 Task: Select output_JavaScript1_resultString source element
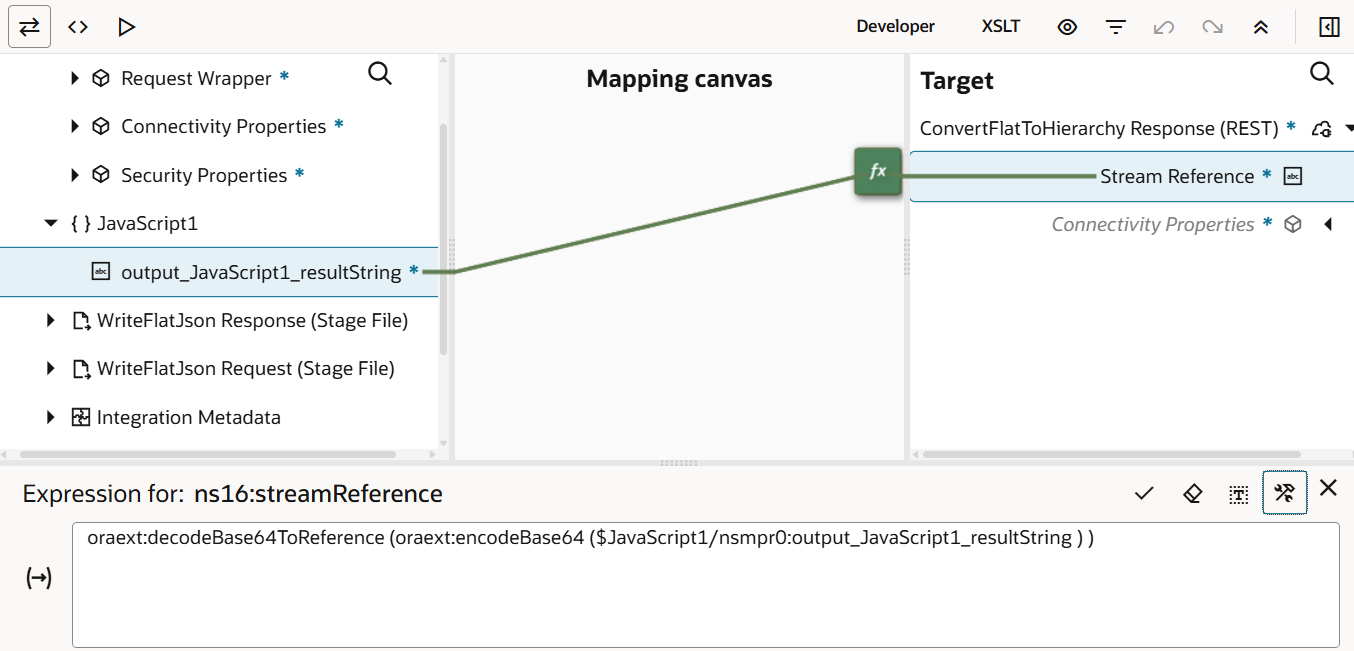[260, 272]
